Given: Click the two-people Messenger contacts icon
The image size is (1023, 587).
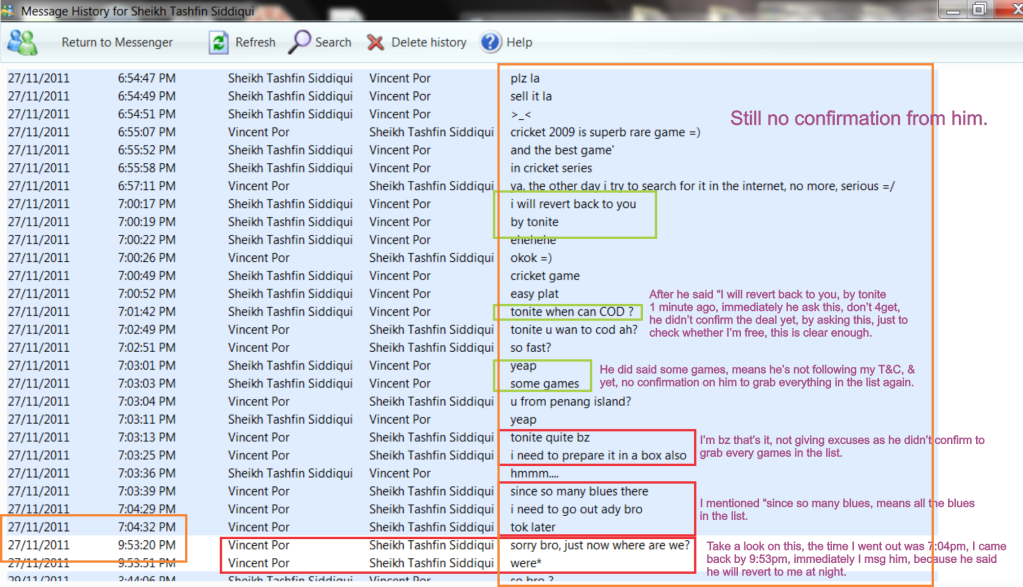Looking at the screenshot, I should coord(22,42).
